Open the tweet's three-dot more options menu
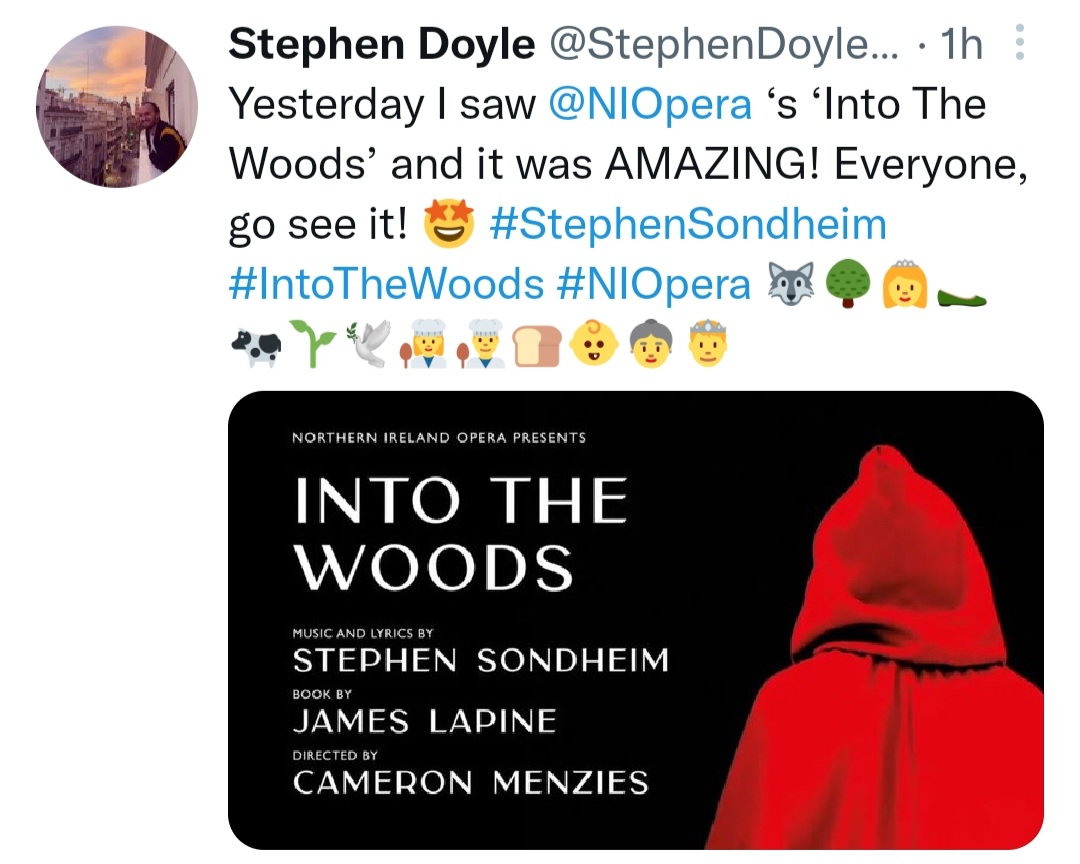 1020,43
